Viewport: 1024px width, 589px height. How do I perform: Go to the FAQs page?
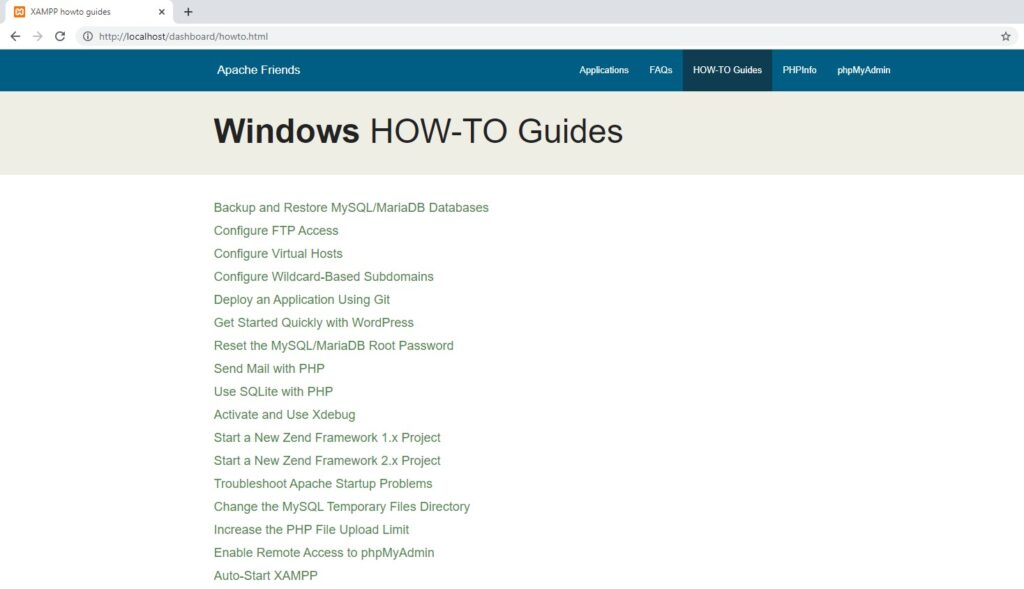pos(660,70)
